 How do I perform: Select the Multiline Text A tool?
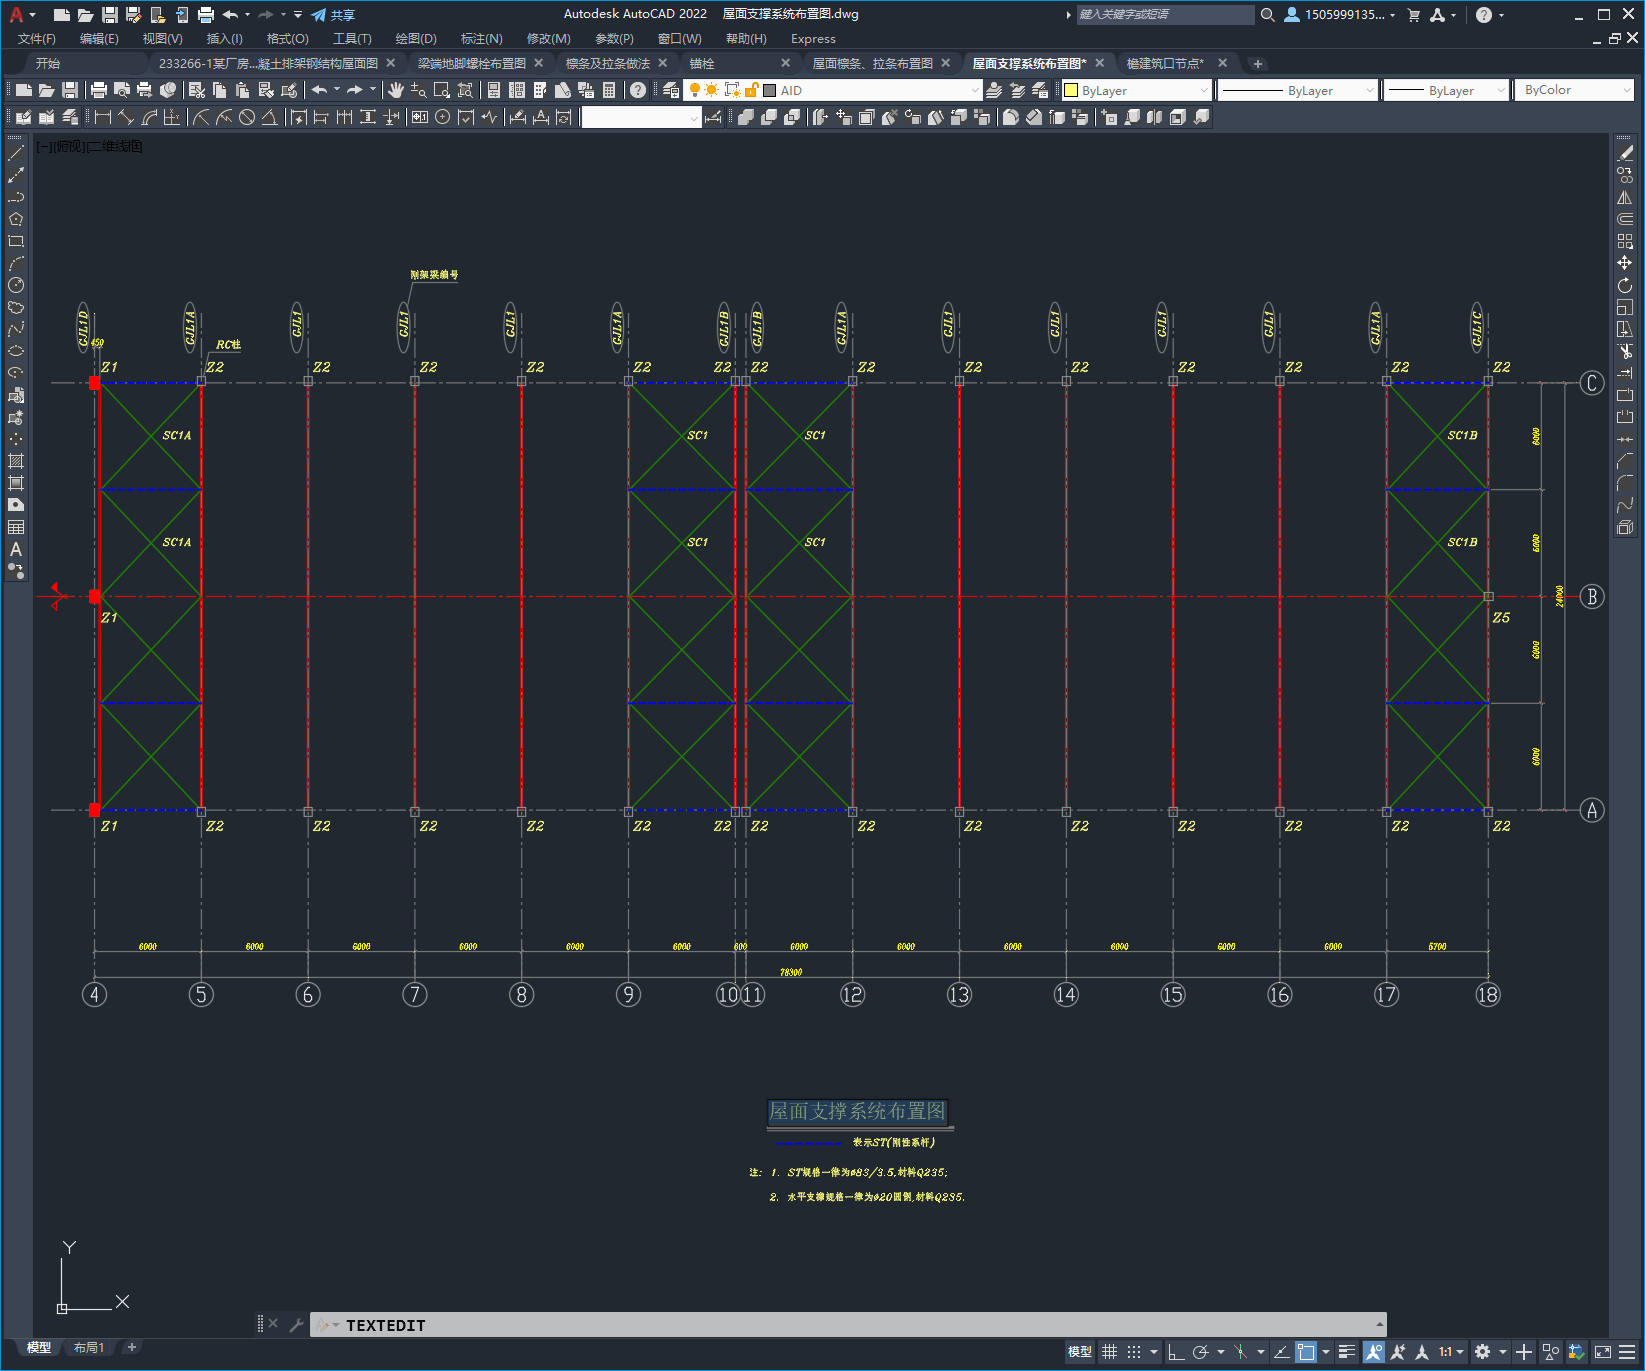16,549
